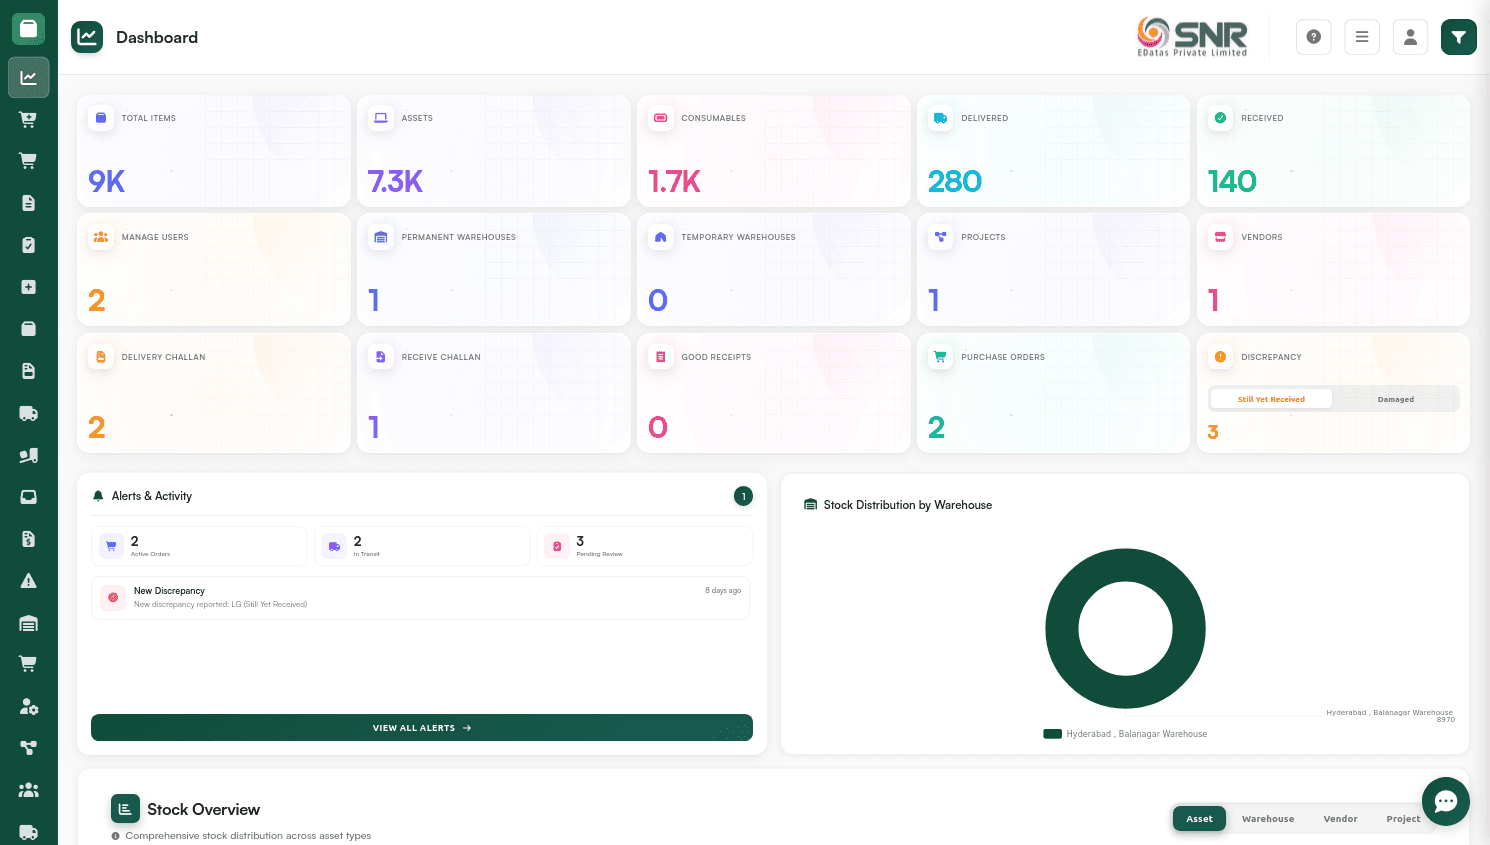Click the warning triangle sidebar icon
The image size is (1490, 845).
28,581
